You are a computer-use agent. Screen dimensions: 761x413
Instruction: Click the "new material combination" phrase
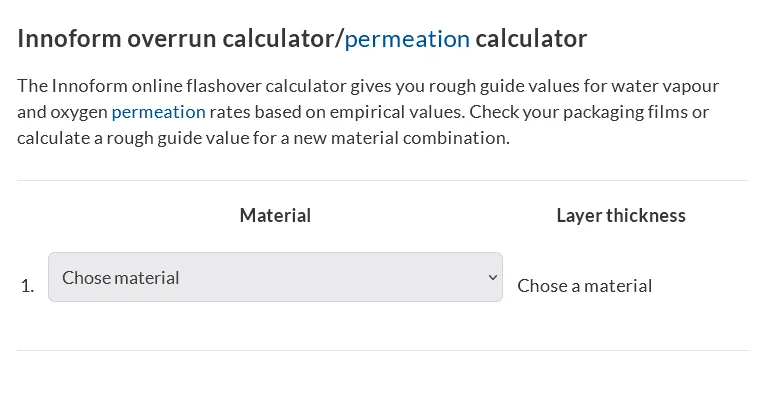400,138
